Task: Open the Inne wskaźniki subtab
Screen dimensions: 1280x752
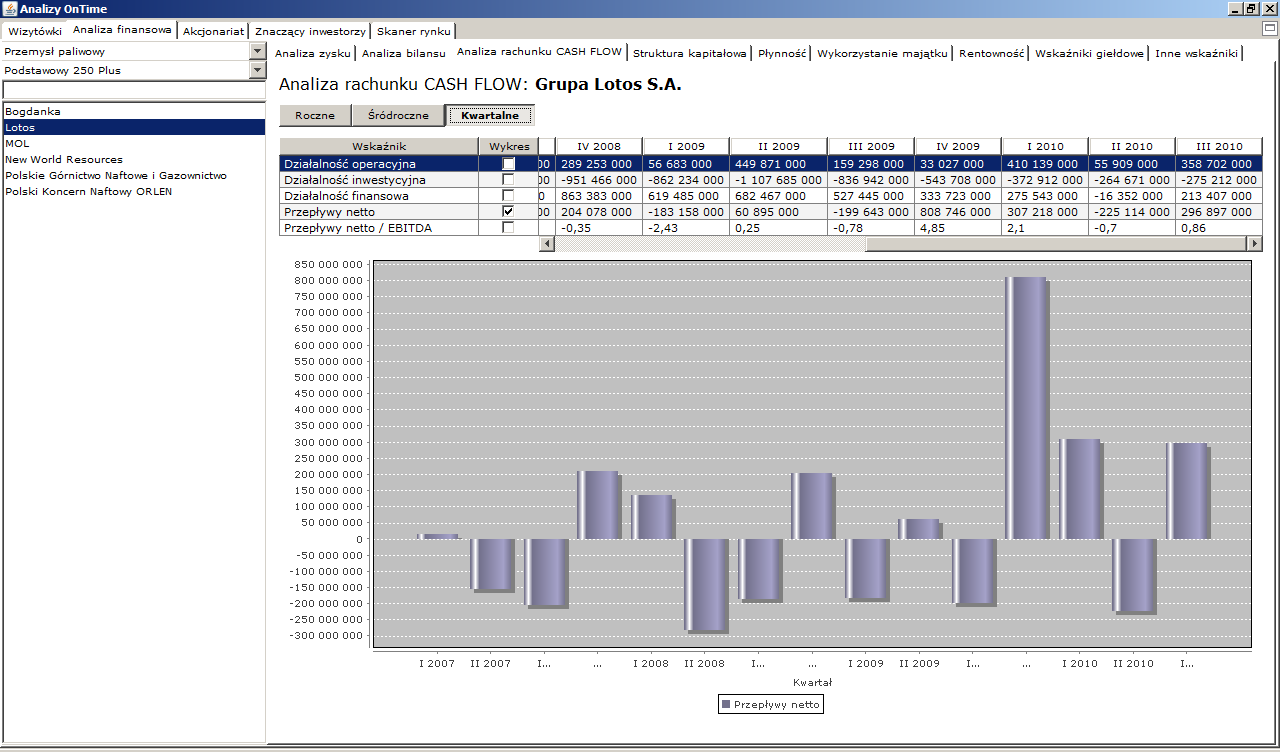Action: click(1196, 53)
